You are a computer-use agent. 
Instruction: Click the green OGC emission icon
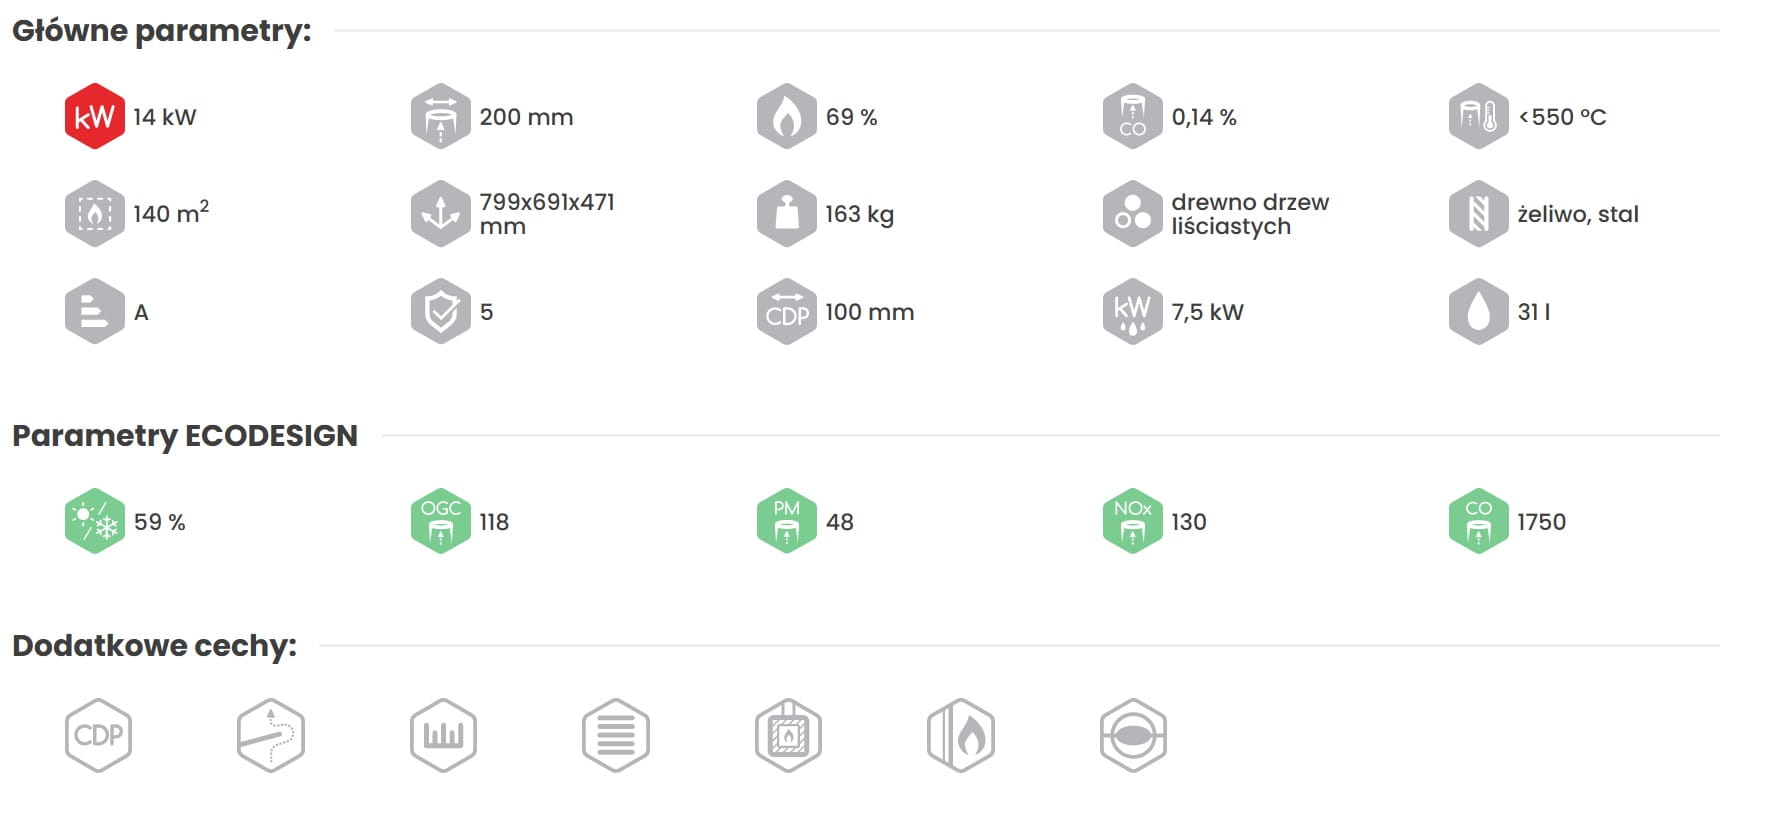pos(441,521)
